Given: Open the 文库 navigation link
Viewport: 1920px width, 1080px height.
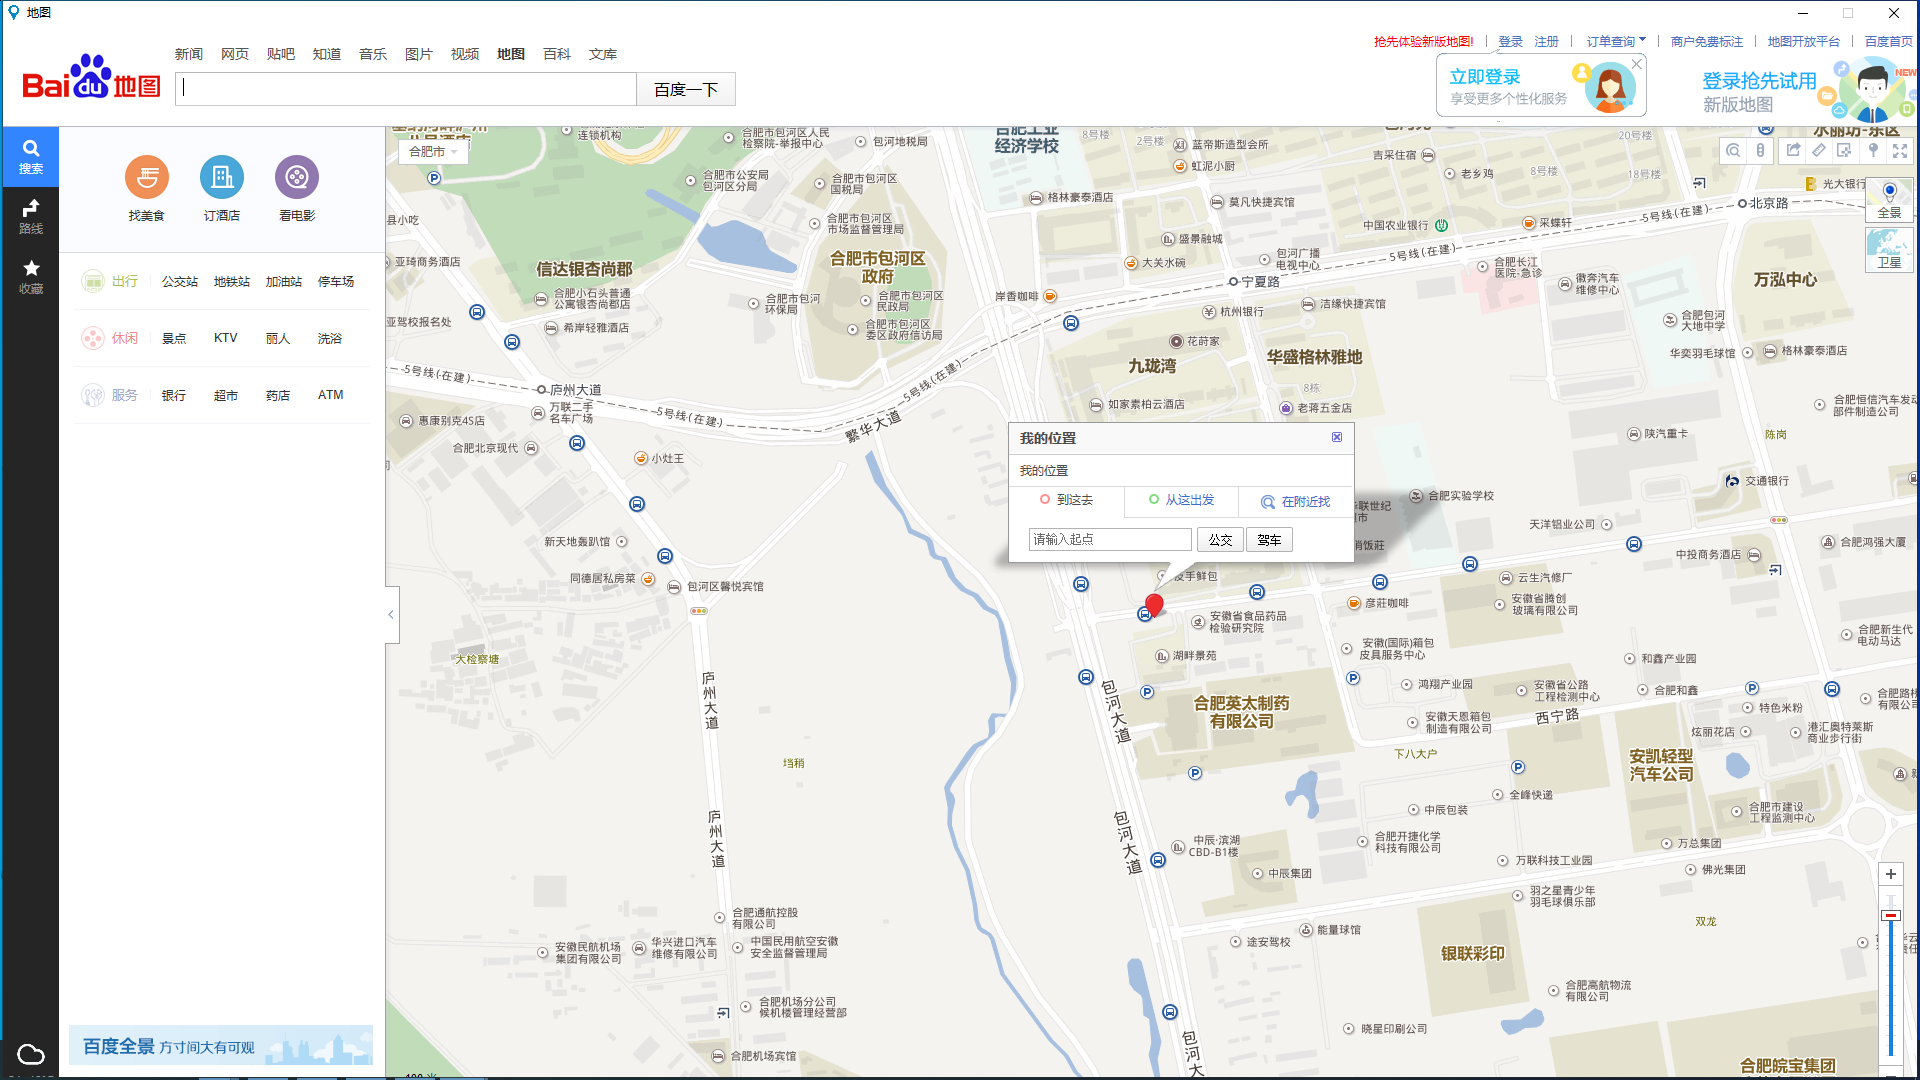Looking at the screenshot, I should (603, 54).
